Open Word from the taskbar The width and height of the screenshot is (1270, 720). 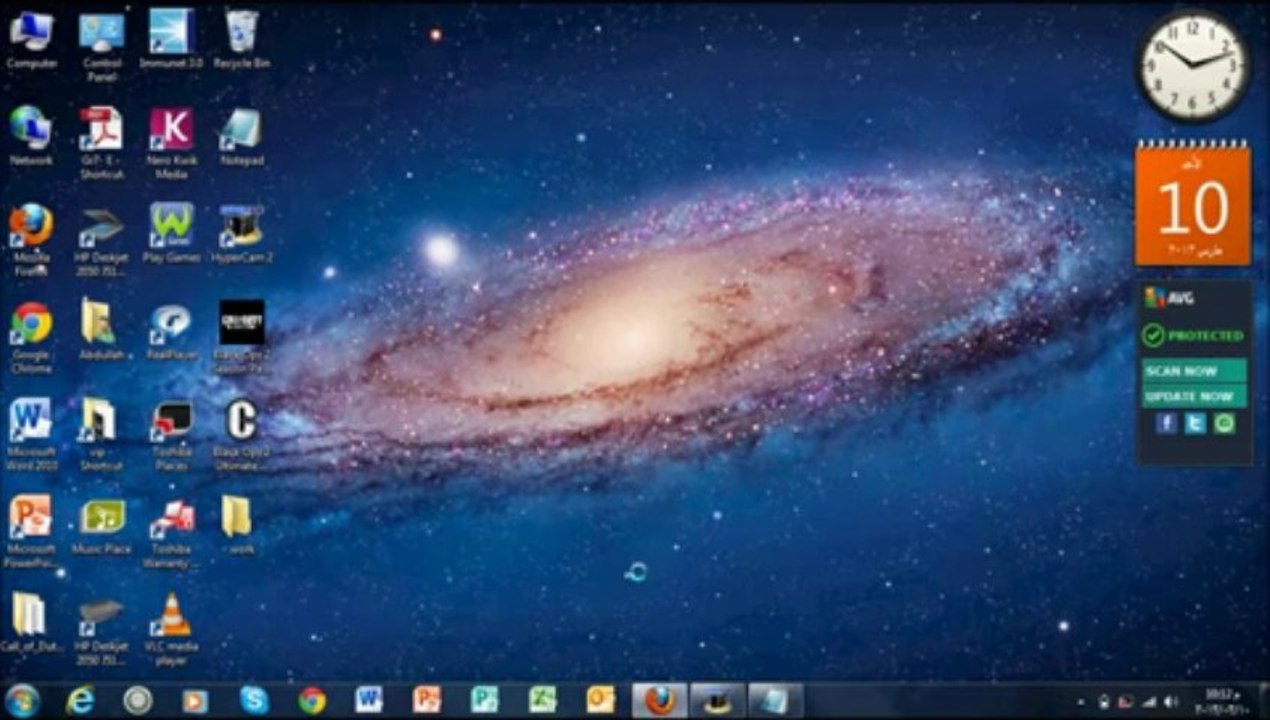pos(369,700)
